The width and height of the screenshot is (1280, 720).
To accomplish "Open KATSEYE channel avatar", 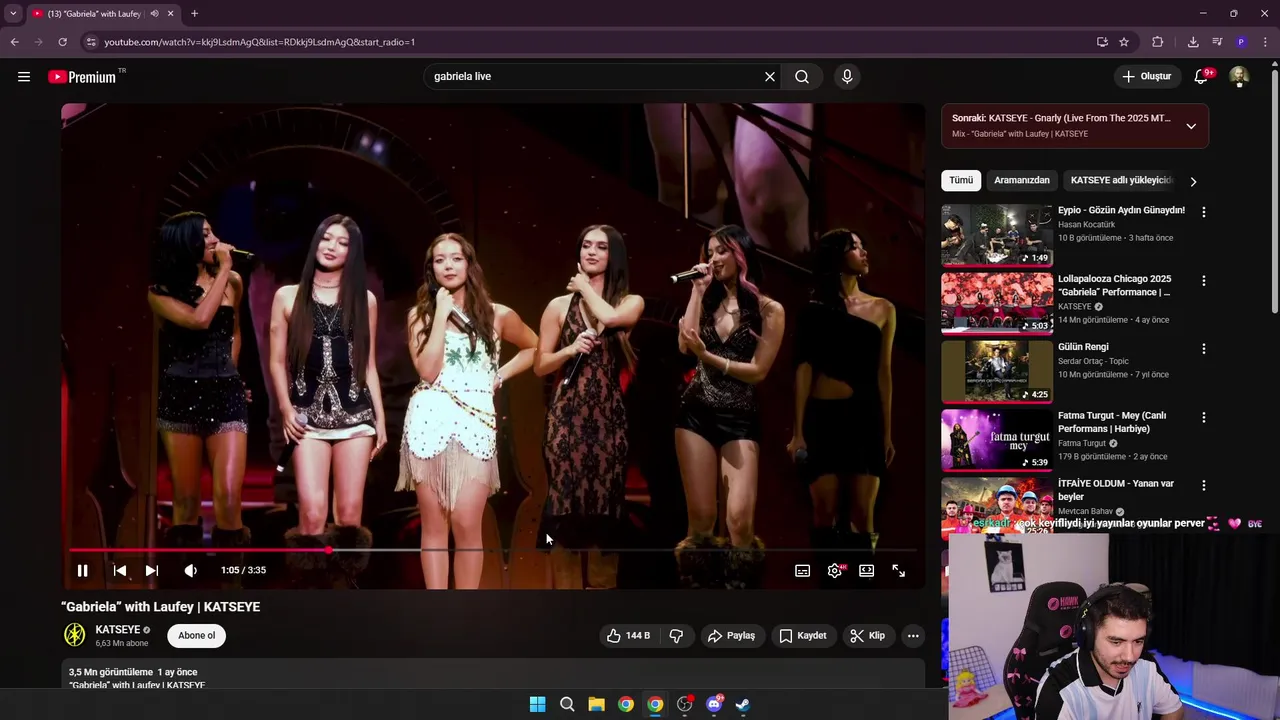I will [74, 635].
